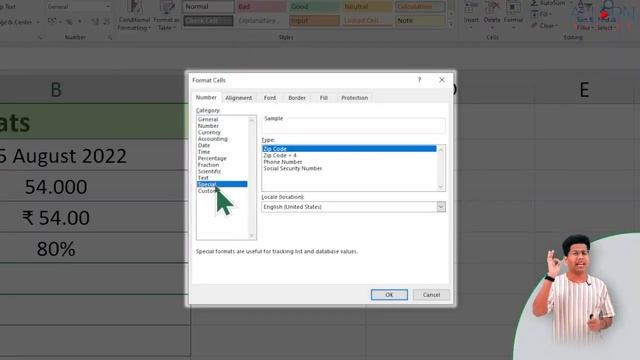Click the Clear button in Editing group
This screenshot has height=360, width=640.
pyautogui.click(x=544, y=25)
